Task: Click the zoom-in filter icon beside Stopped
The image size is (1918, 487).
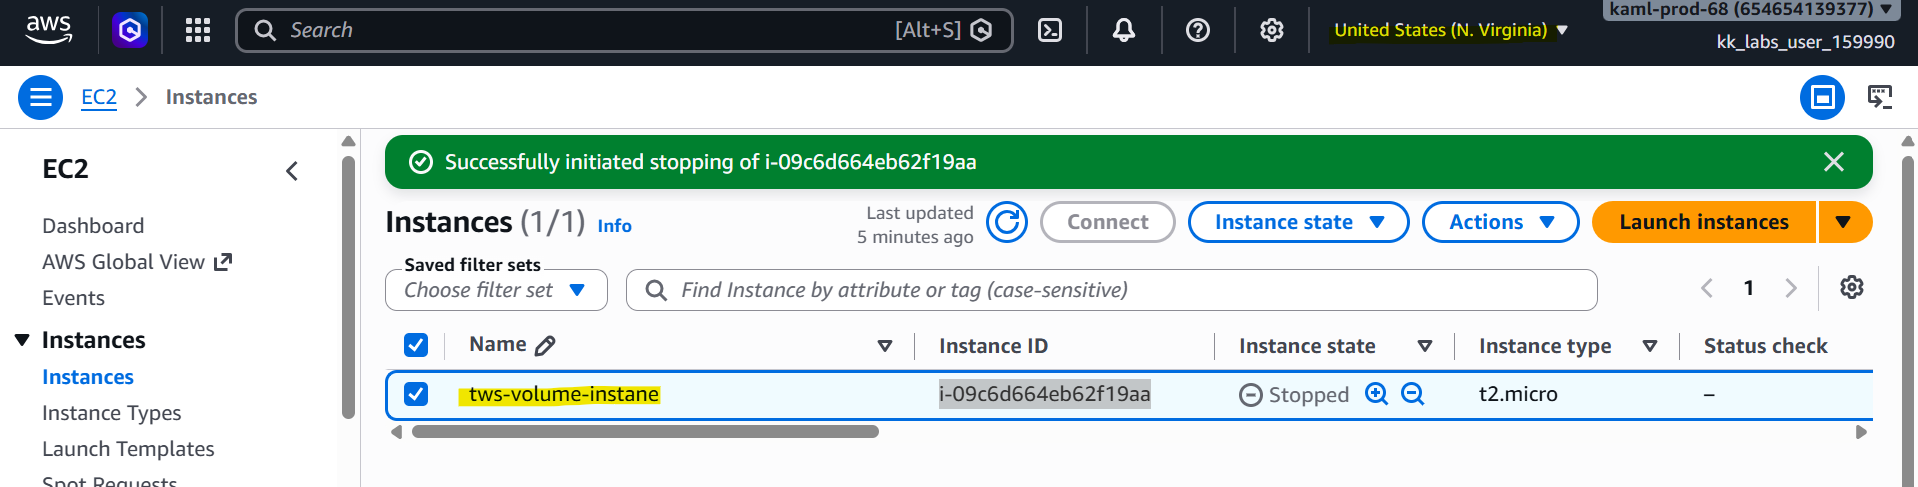Action: pyautogui.click(x=1377, y=394)
